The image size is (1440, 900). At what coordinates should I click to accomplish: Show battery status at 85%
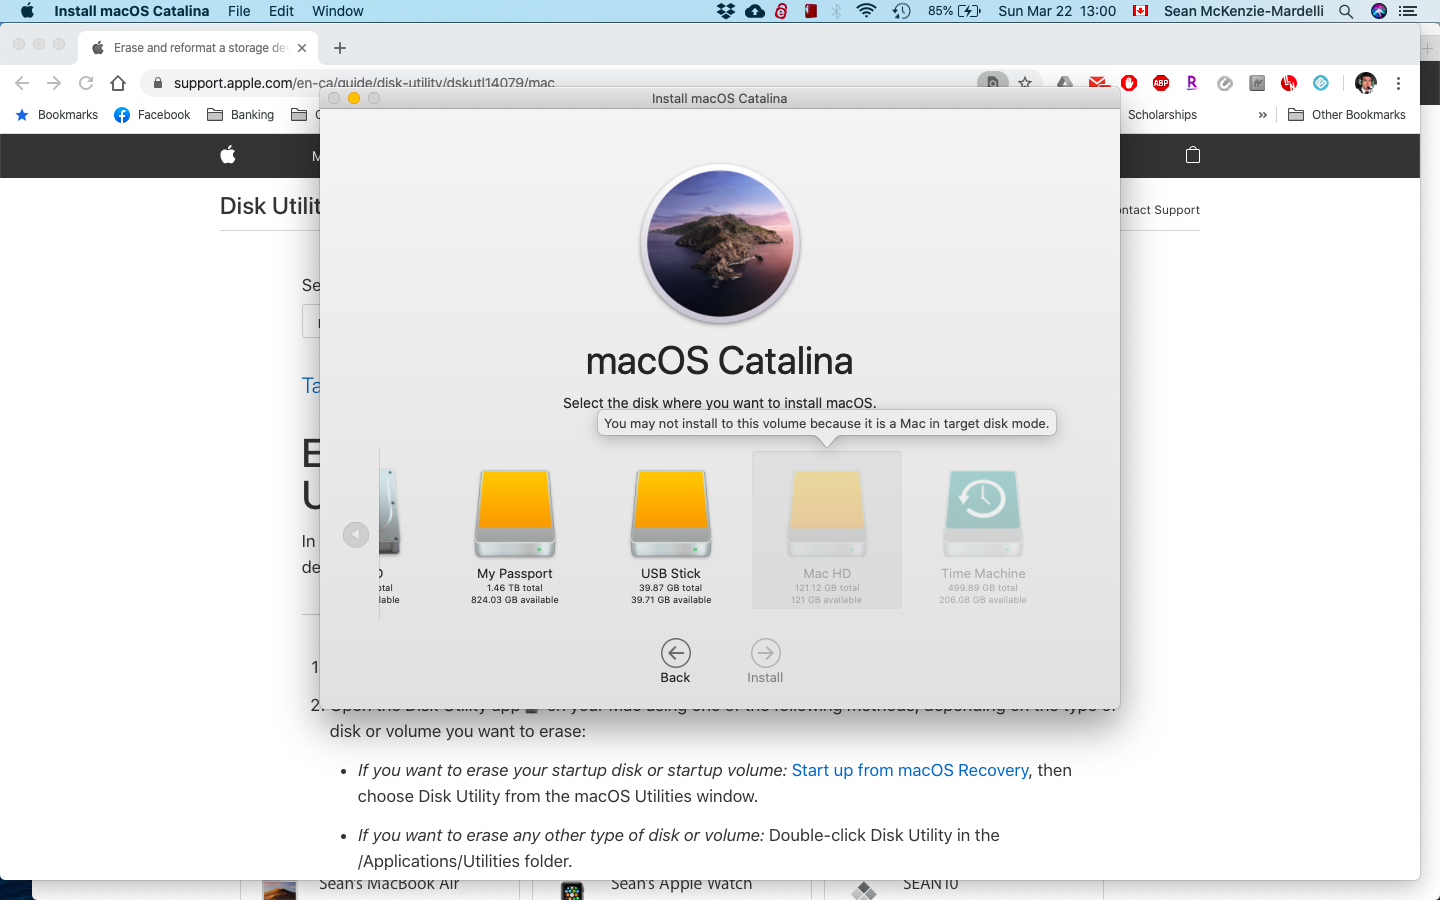[x=954, y=11]
